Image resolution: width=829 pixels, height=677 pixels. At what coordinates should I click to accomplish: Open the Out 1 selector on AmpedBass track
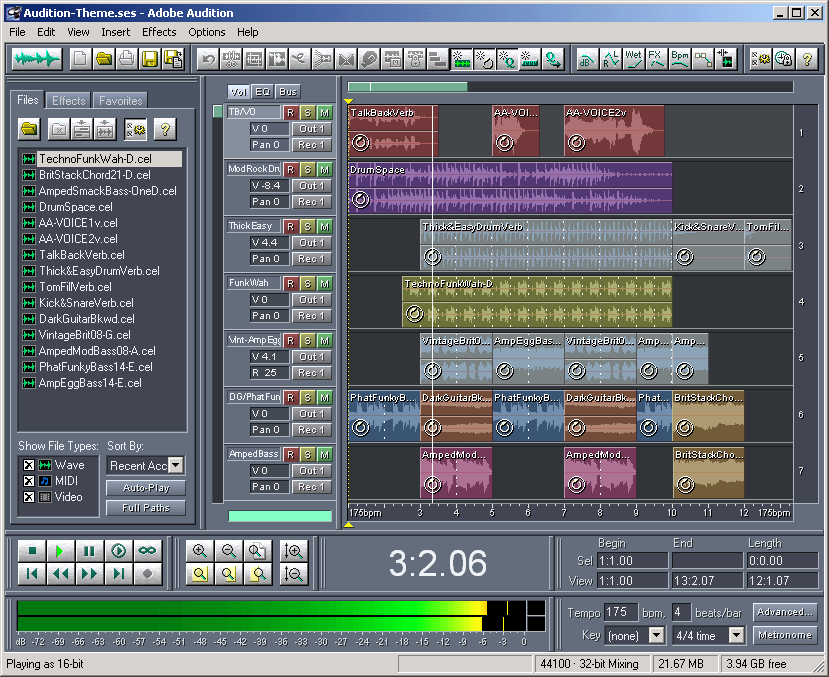coord(312,471)
